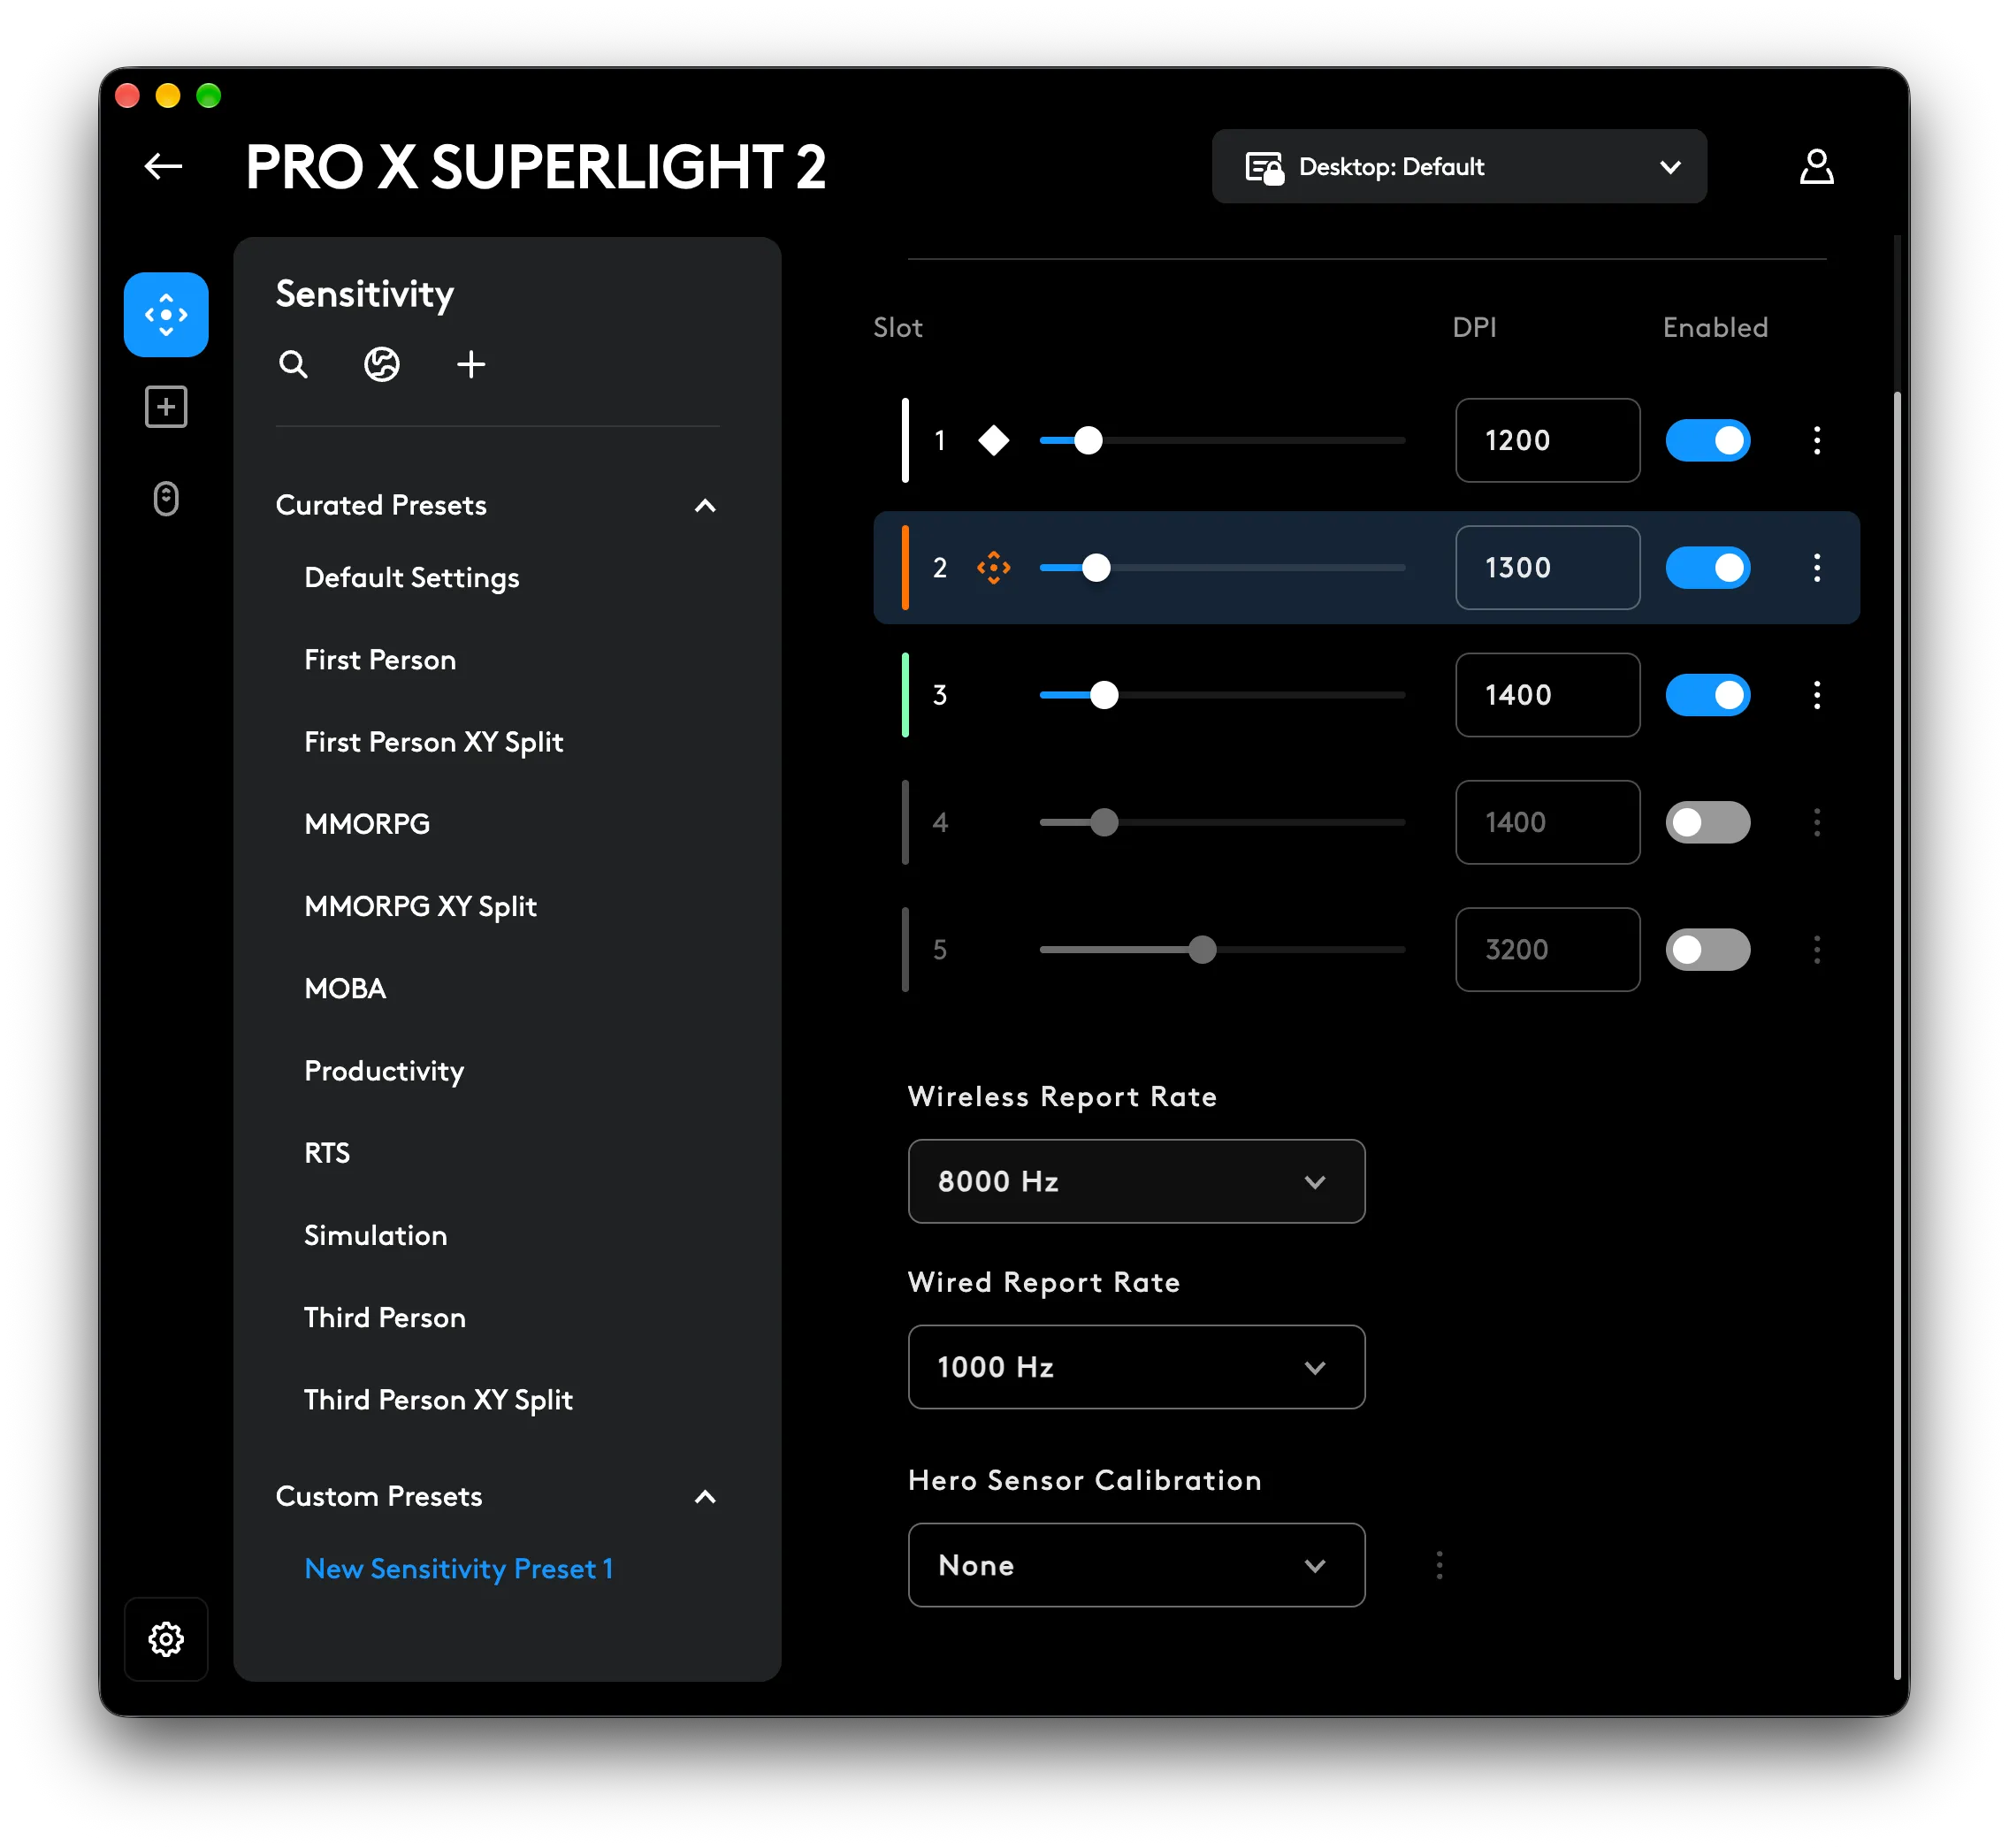Open the Hero Sensor Calibration None dropdown
The image size is (2009, 1848).
pyautogui.click(x=1136, y=1564)
